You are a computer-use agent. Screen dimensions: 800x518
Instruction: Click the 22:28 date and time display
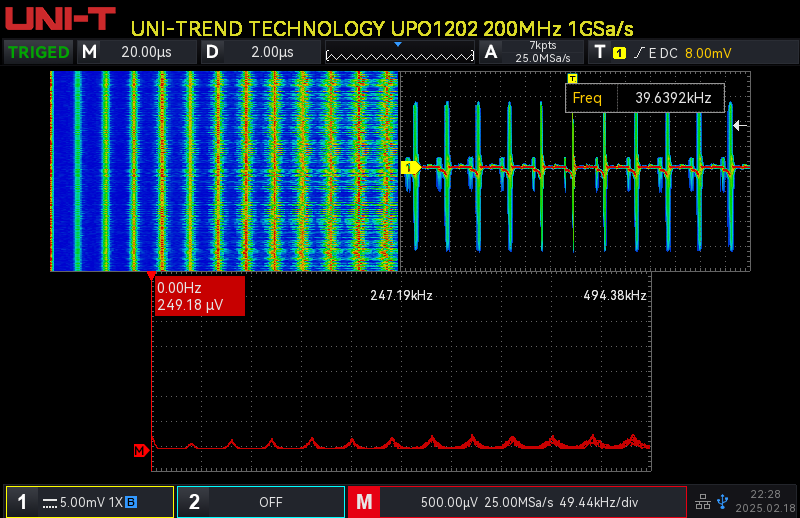[x=765, y=501]
